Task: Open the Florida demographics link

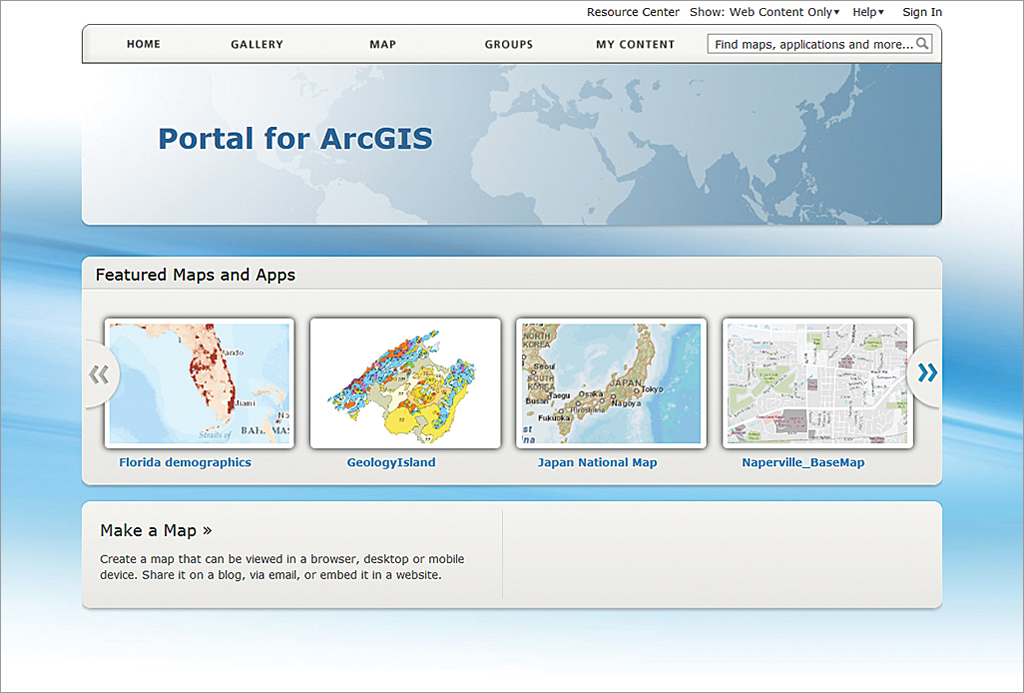Action: (185, 462)
